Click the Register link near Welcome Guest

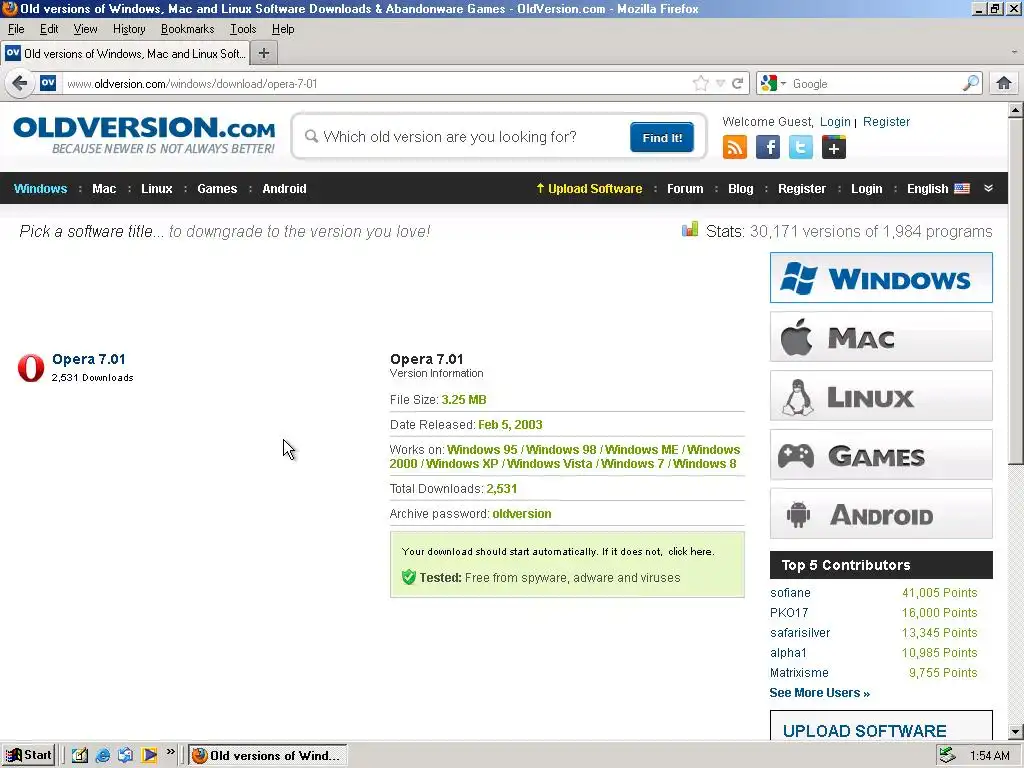pos(886,121)
